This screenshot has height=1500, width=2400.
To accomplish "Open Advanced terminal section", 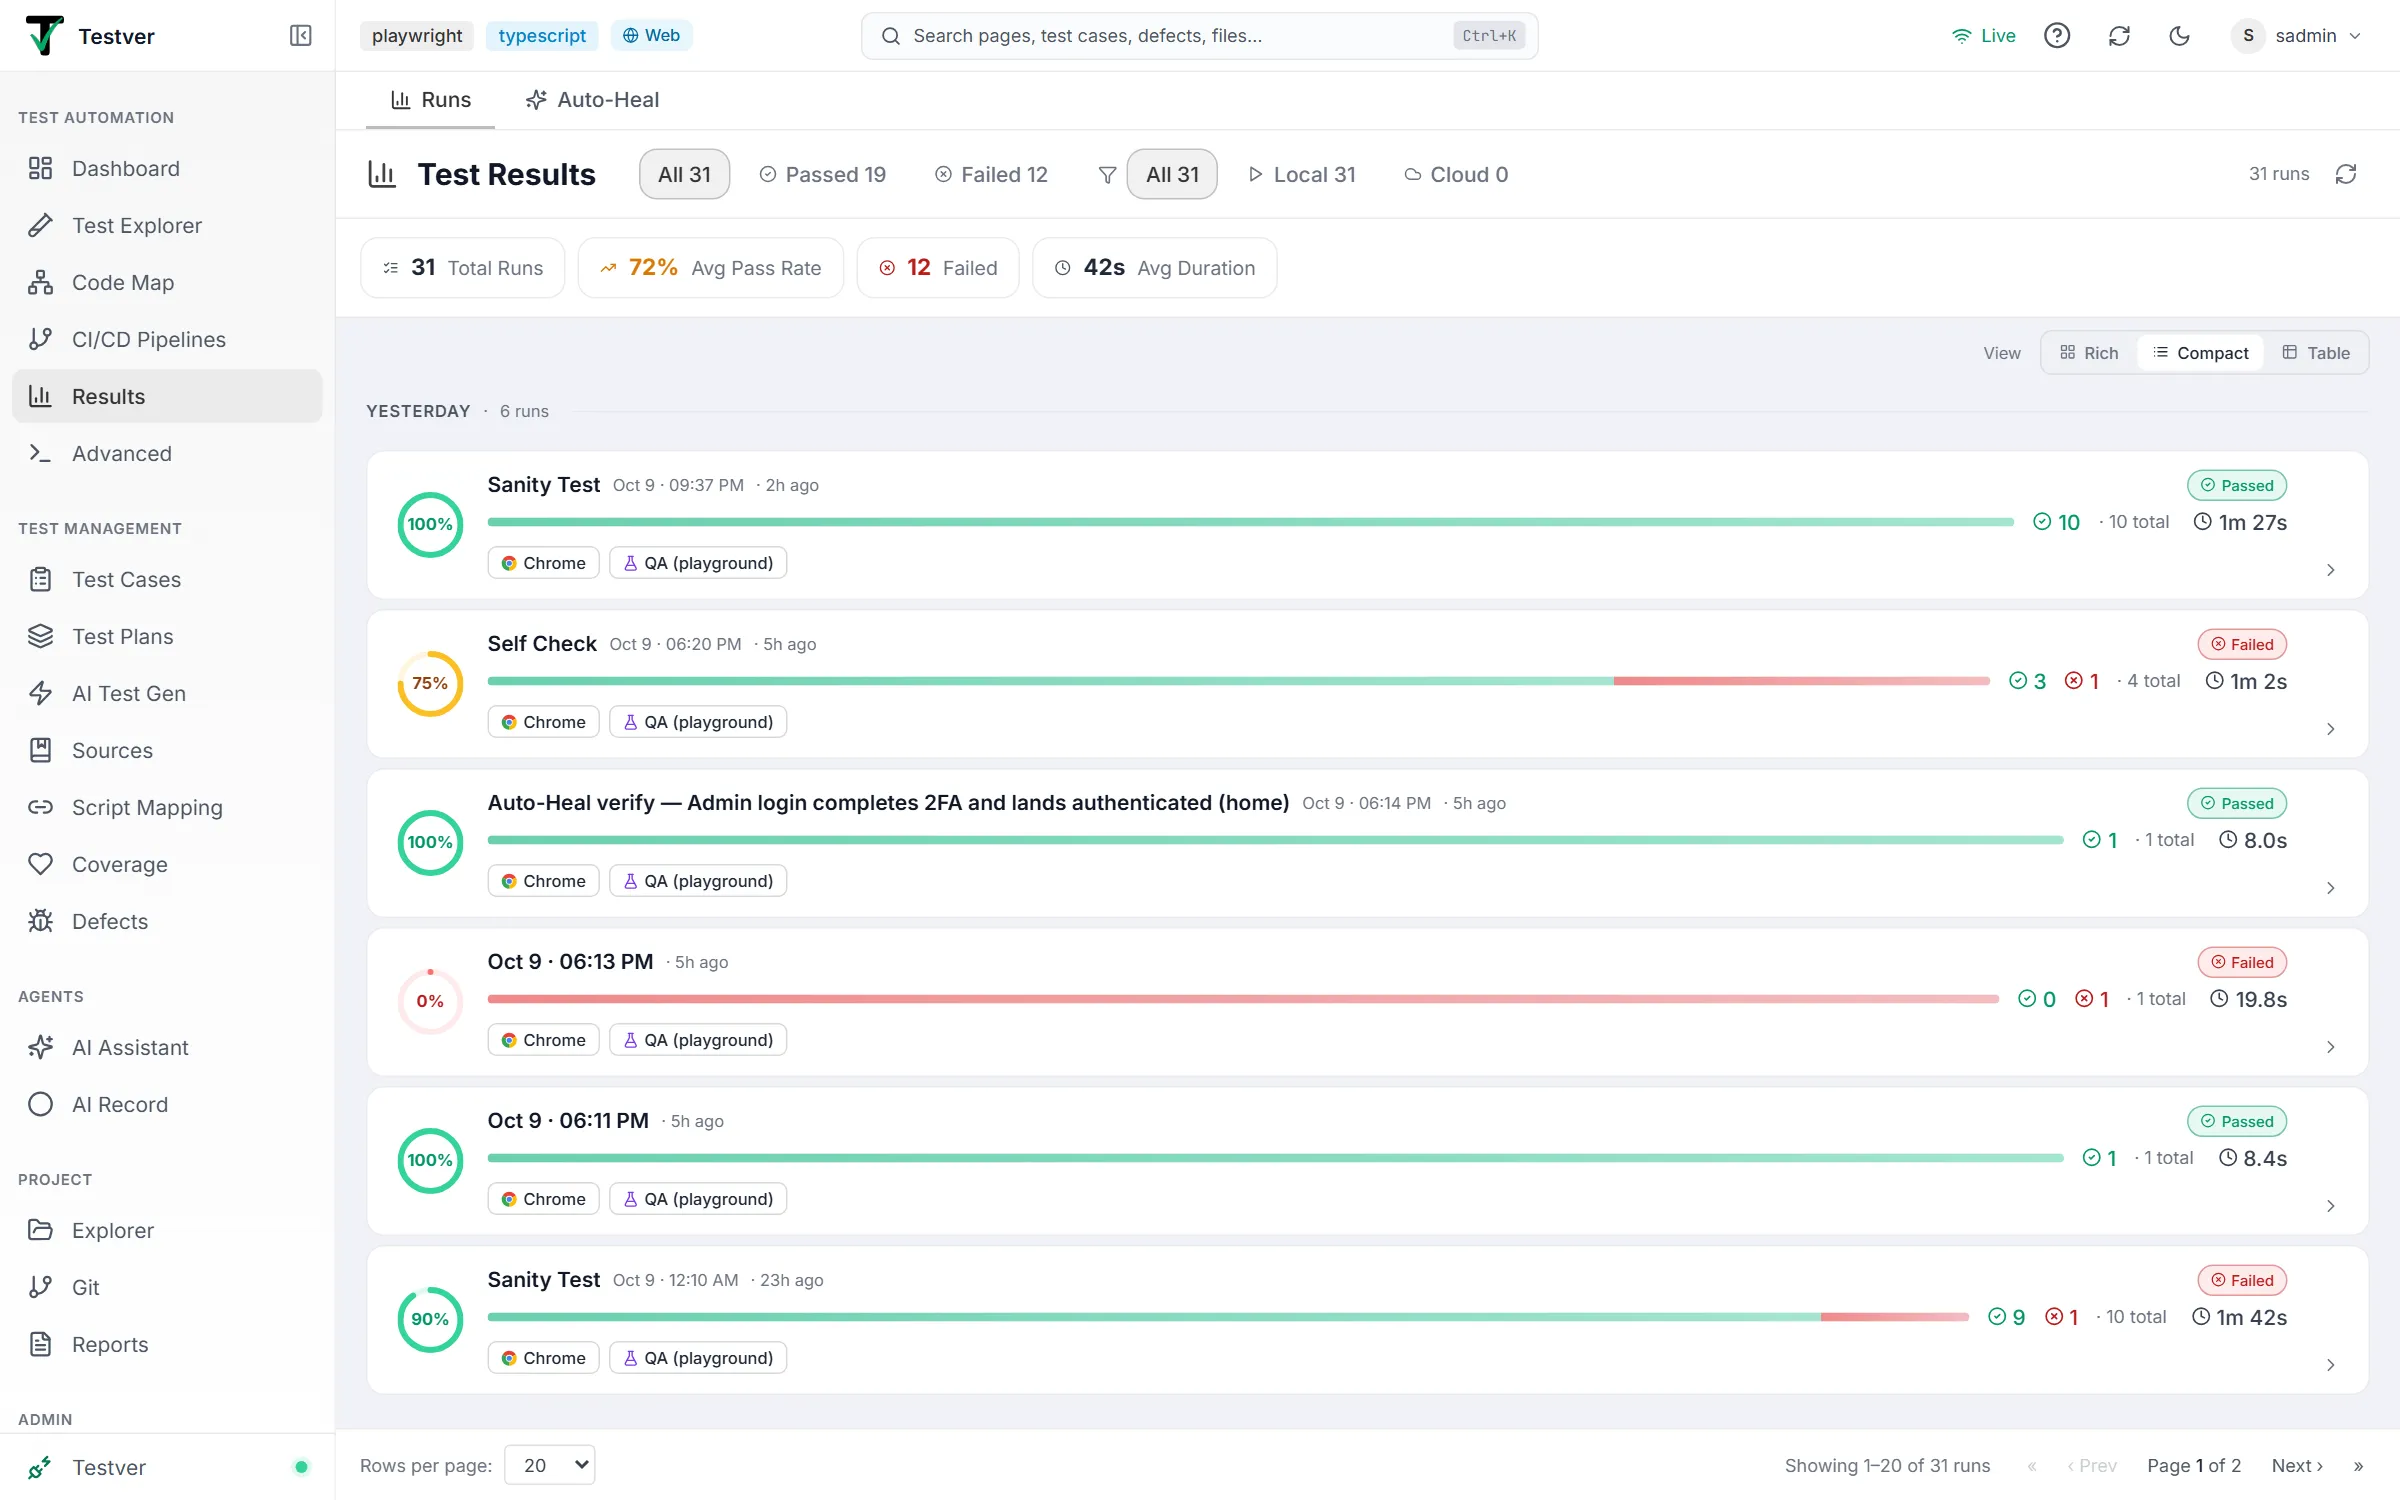I will coord(167,453).
